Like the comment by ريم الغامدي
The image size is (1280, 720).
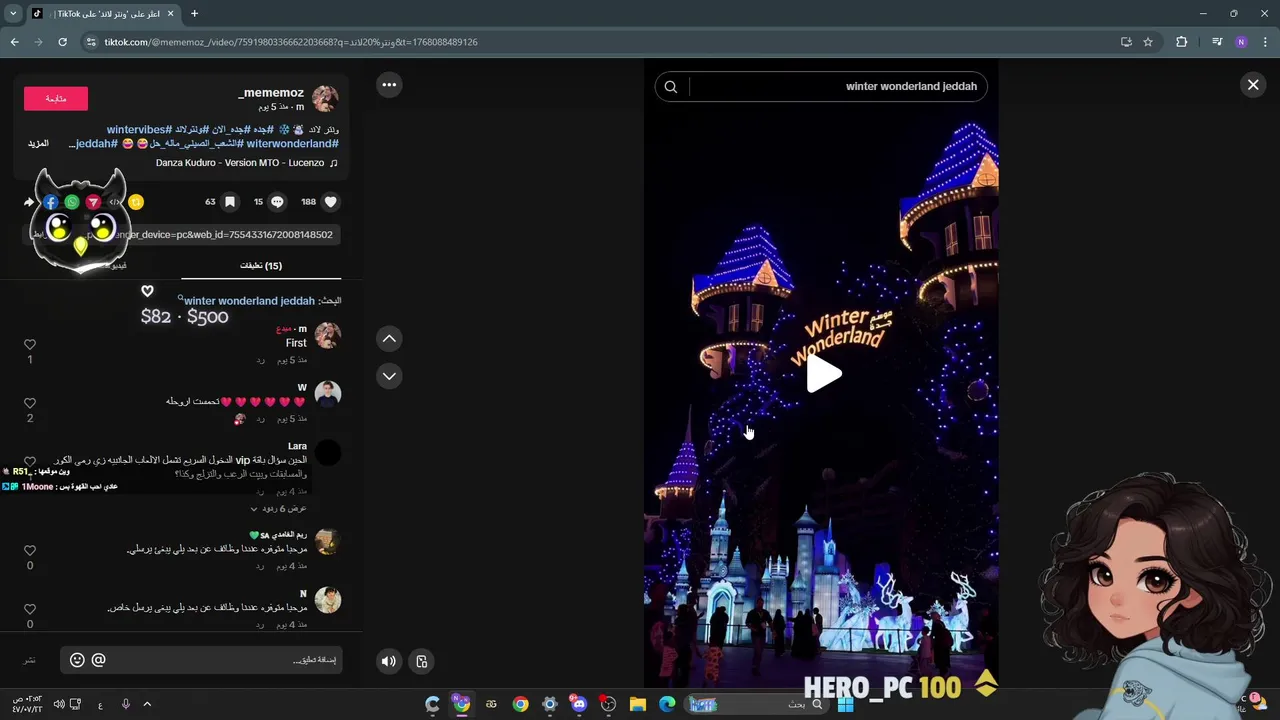(x=30, y=550)
